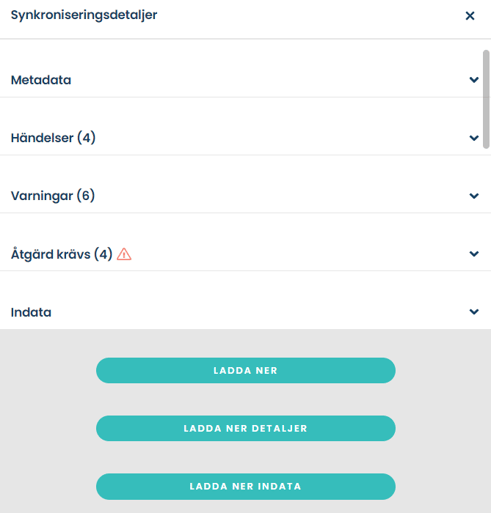Expand Åtgärd krävs using its chevron
The width and height of the screenshot is (491, 513).
[474, 254]
